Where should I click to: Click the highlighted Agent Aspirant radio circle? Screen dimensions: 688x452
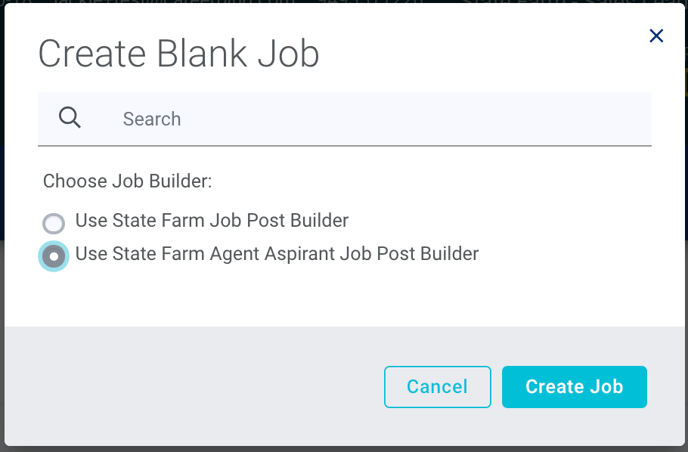point(54,256)
